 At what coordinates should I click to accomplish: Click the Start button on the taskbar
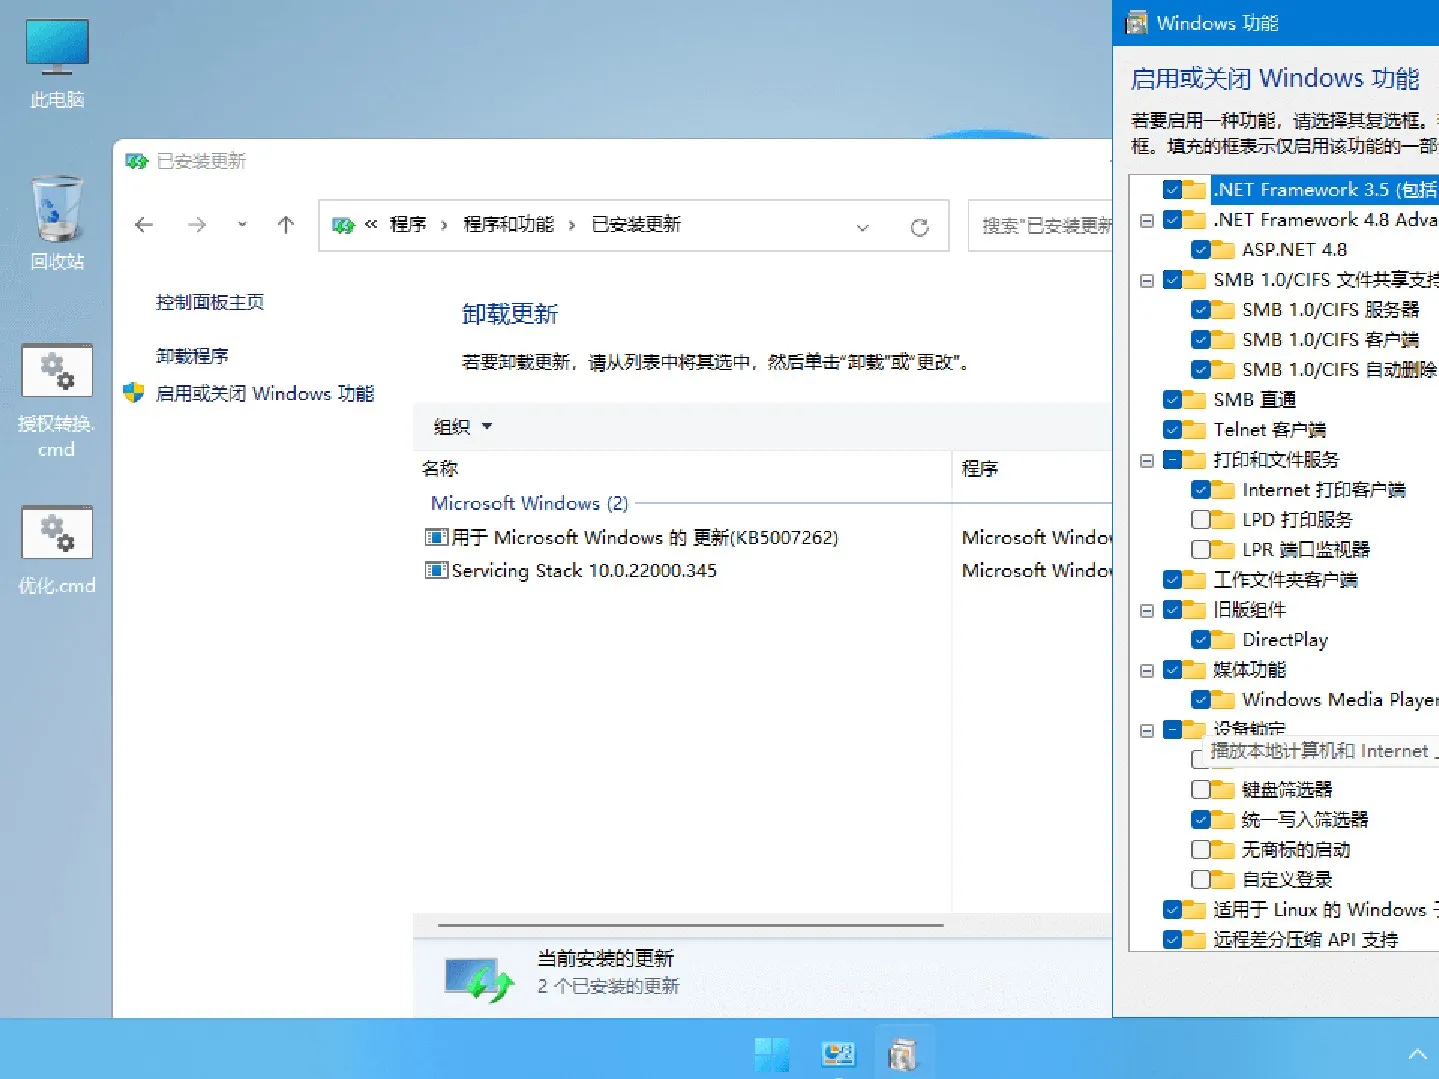[771, 1052]
